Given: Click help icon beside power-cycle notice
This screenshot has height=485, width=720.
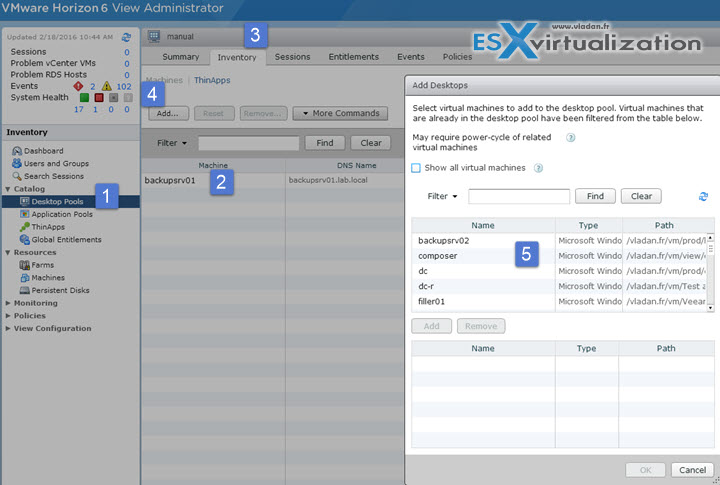Looking at the screenshot, I should click(570, 138).
